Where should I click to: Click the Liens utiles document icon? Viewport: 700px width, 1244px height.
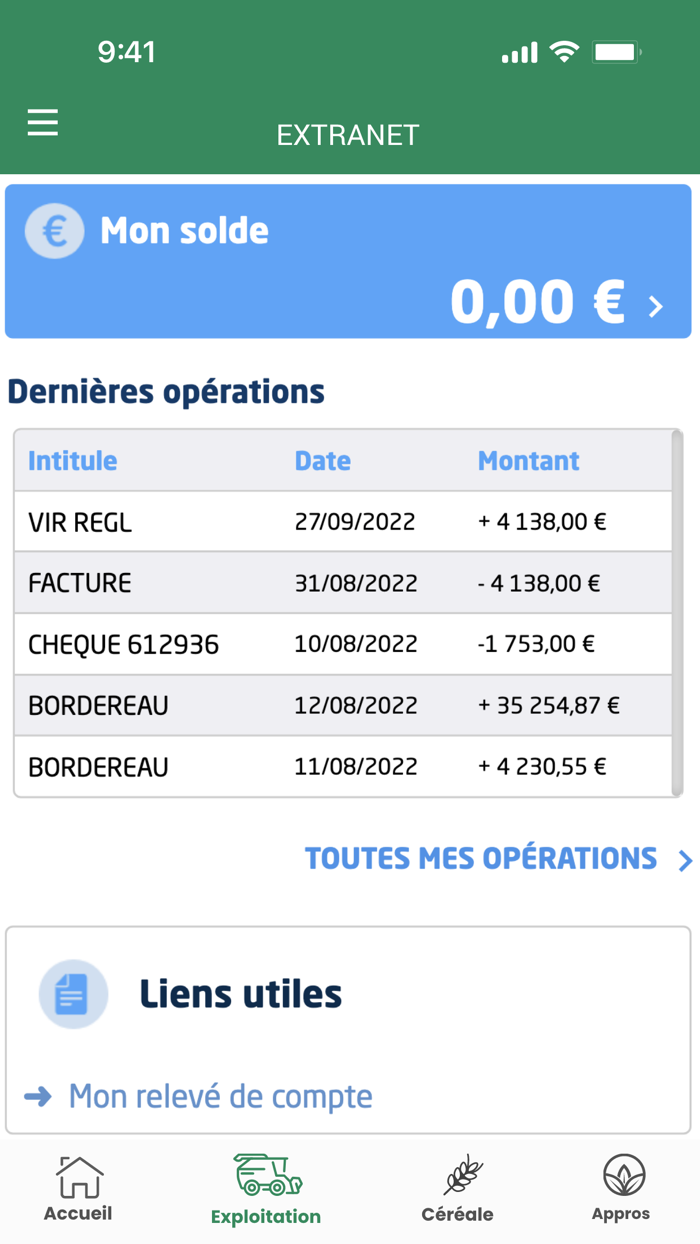[x=72, y=994]
